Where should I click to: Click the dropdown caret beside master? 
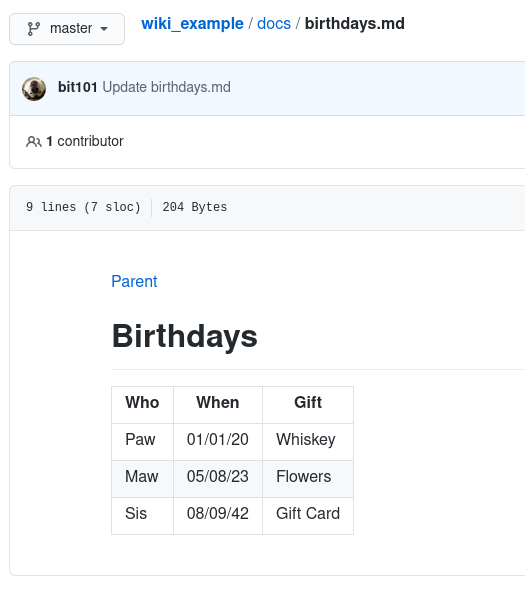(104, 29)
